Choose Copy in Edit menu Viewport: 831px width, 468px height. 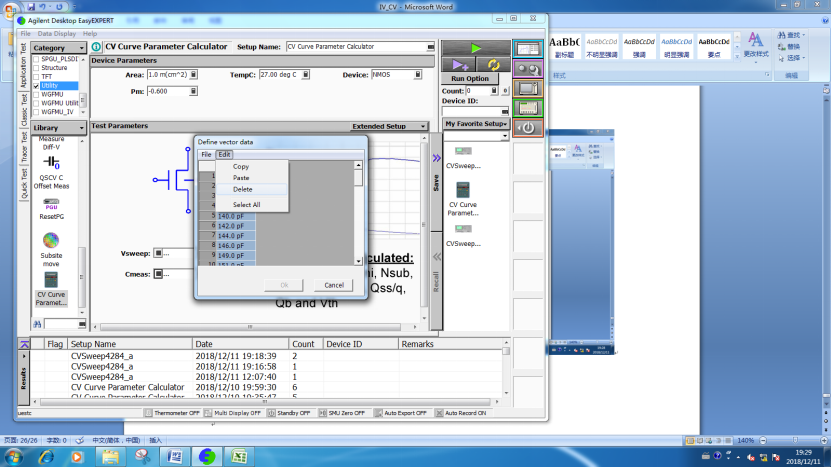[241, 166]
